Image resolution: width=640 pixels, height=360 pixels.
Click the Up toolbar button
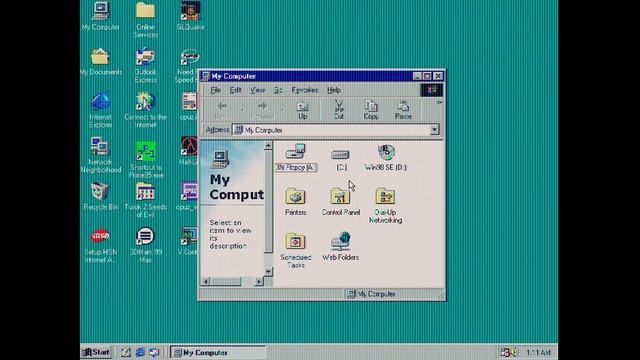coord(302,110)
